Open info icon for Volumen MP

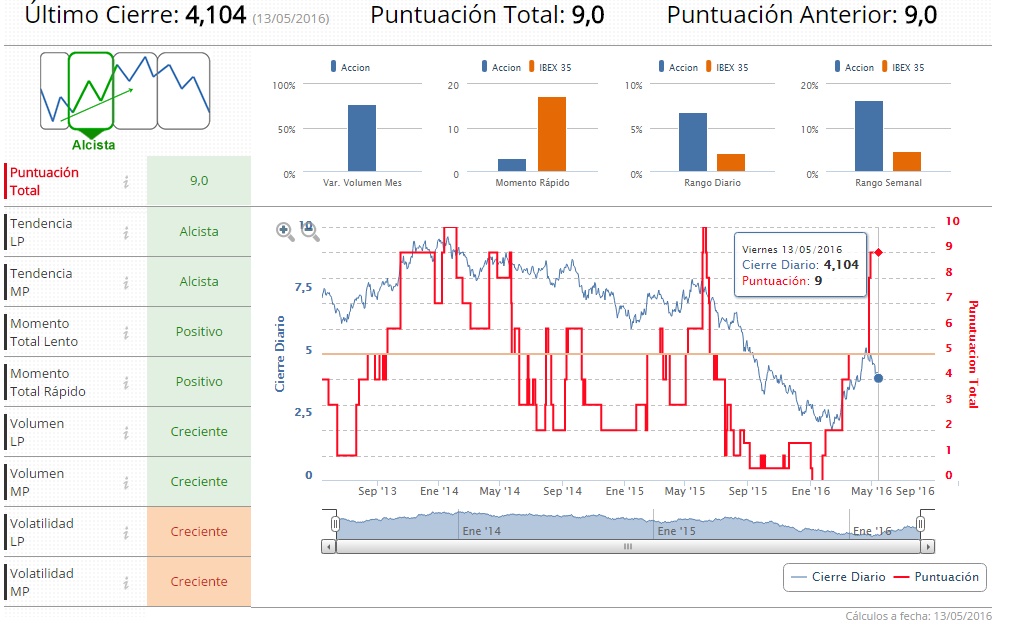[x=126, y=483]
